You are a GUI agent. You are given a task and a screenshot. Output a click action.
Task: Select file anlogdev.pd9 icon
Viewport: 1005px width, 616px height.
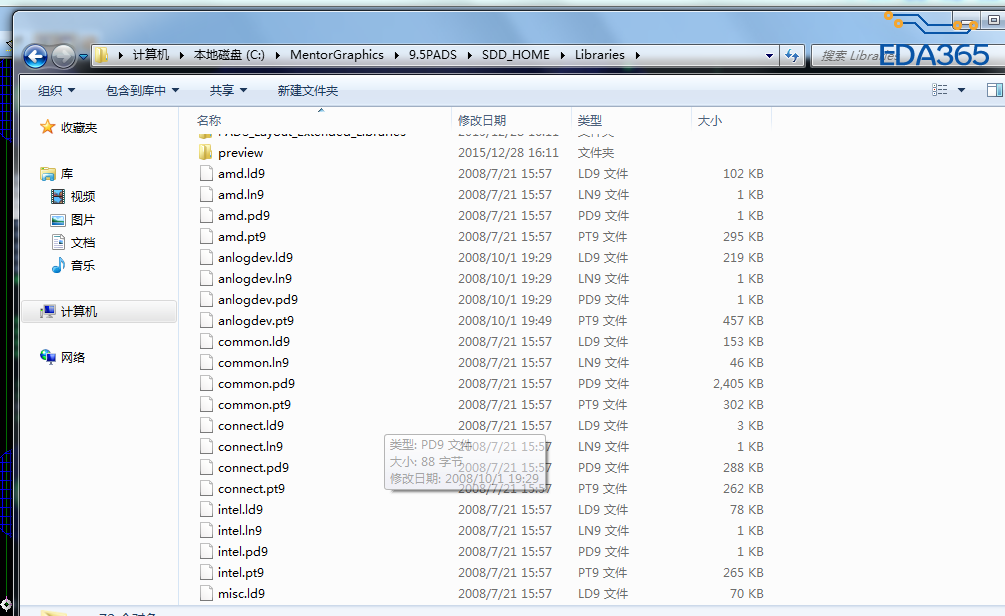tap(206, 300)
